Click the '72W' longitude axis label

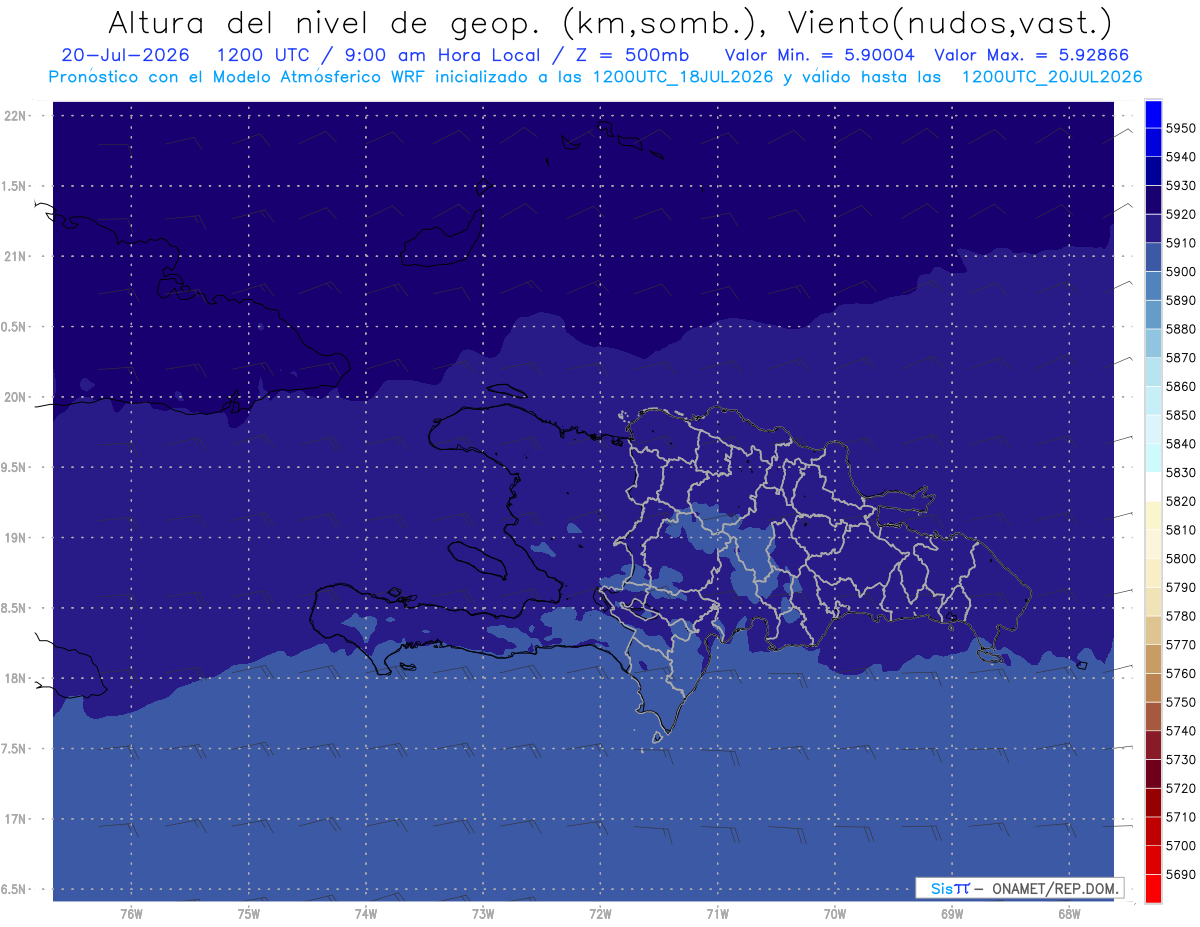[x=600, y=914]
